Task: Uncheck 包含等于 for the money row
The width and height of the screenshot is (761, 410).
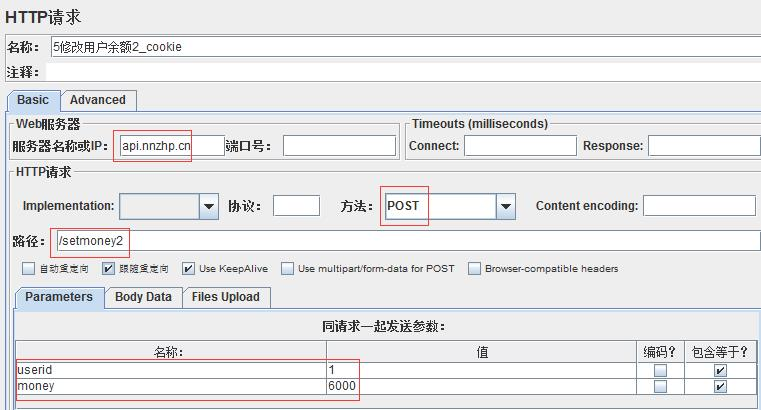Action: [720, 387]
